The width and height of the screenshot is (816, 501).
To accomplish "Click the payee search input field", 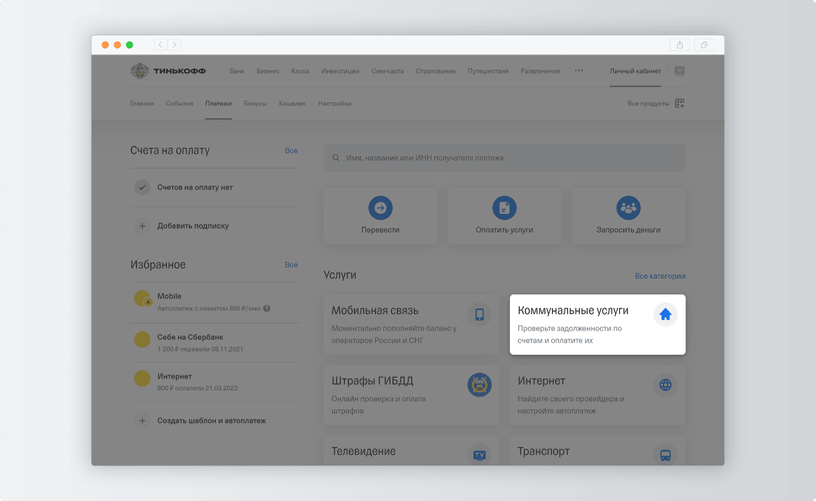I will point(504,158).
